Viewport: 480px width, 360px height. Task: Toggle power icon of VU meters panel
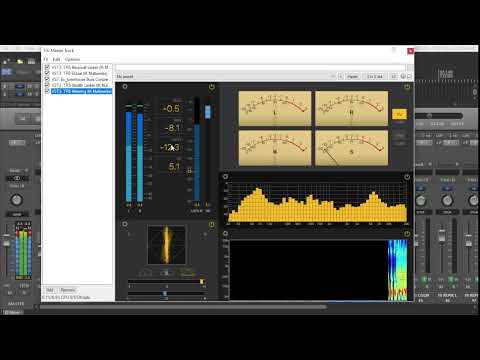[407, 87]
